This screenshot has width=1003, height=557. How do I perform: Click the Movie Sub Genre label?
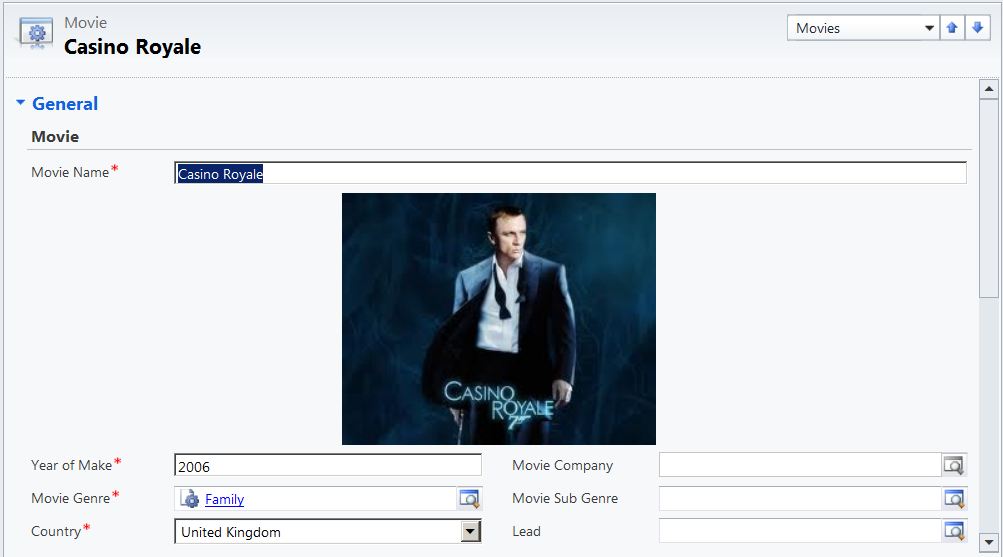pyautogui.click(x=565, y=498)
